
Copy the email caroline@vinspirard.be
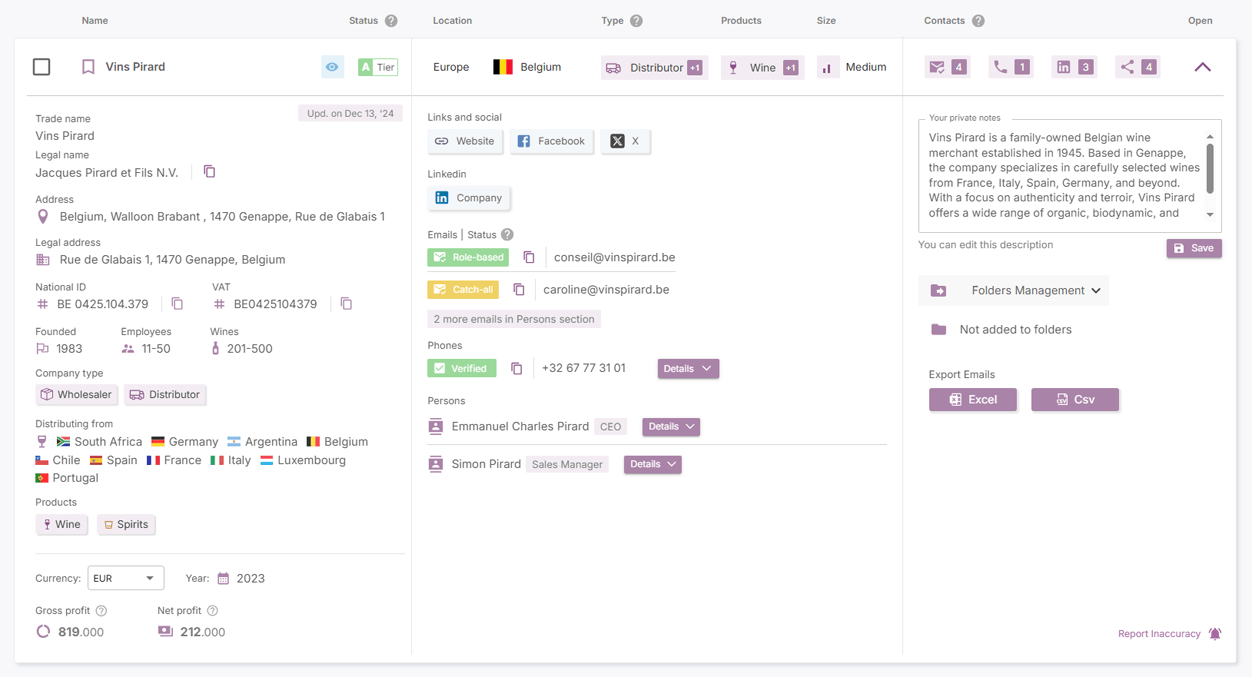coord(519,289)
